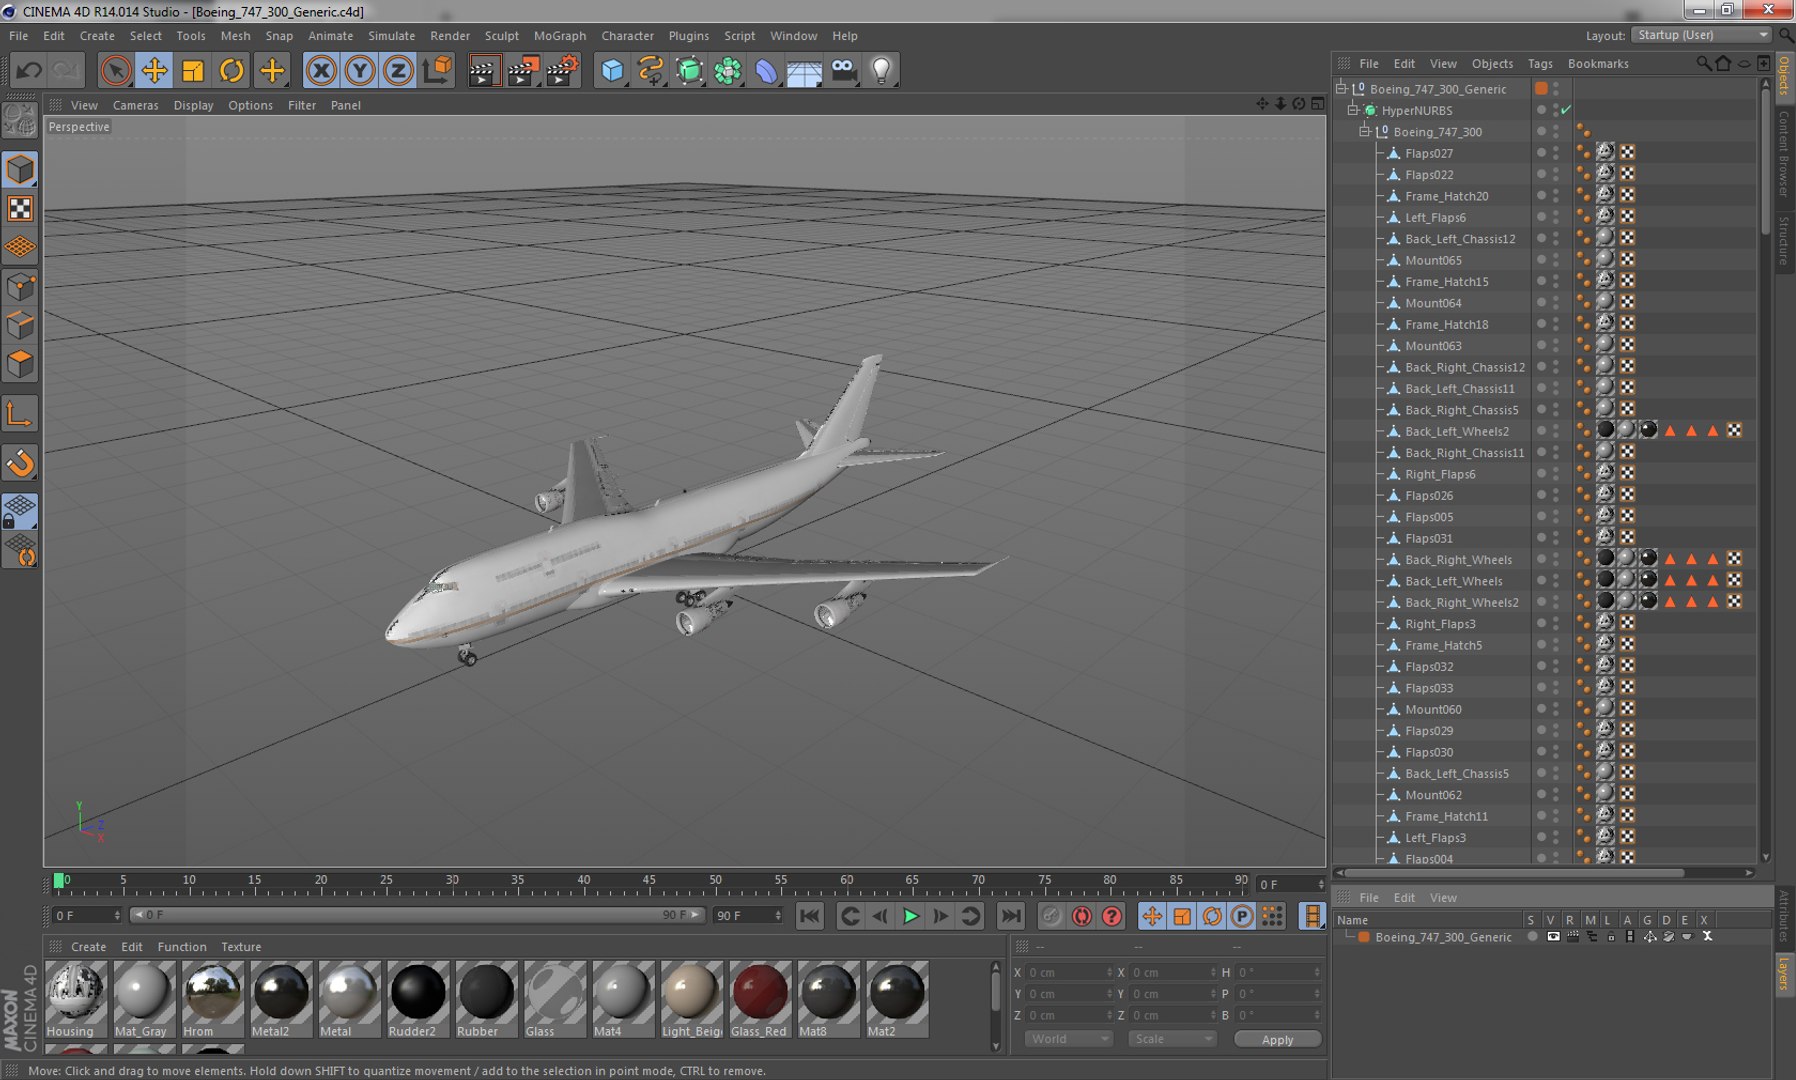The image size is (1796, 1080).
Task: Collapse the Boeing_747_300 tree node
Action: click(x=1366, y=131)
